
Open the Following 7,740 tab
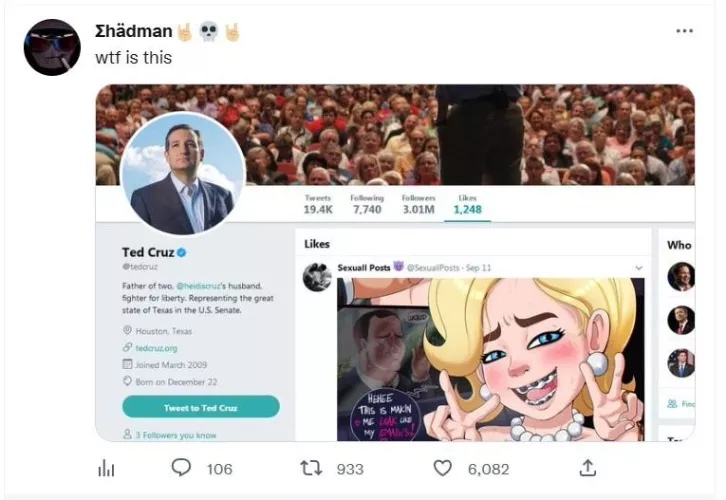(x=367, y=204)
